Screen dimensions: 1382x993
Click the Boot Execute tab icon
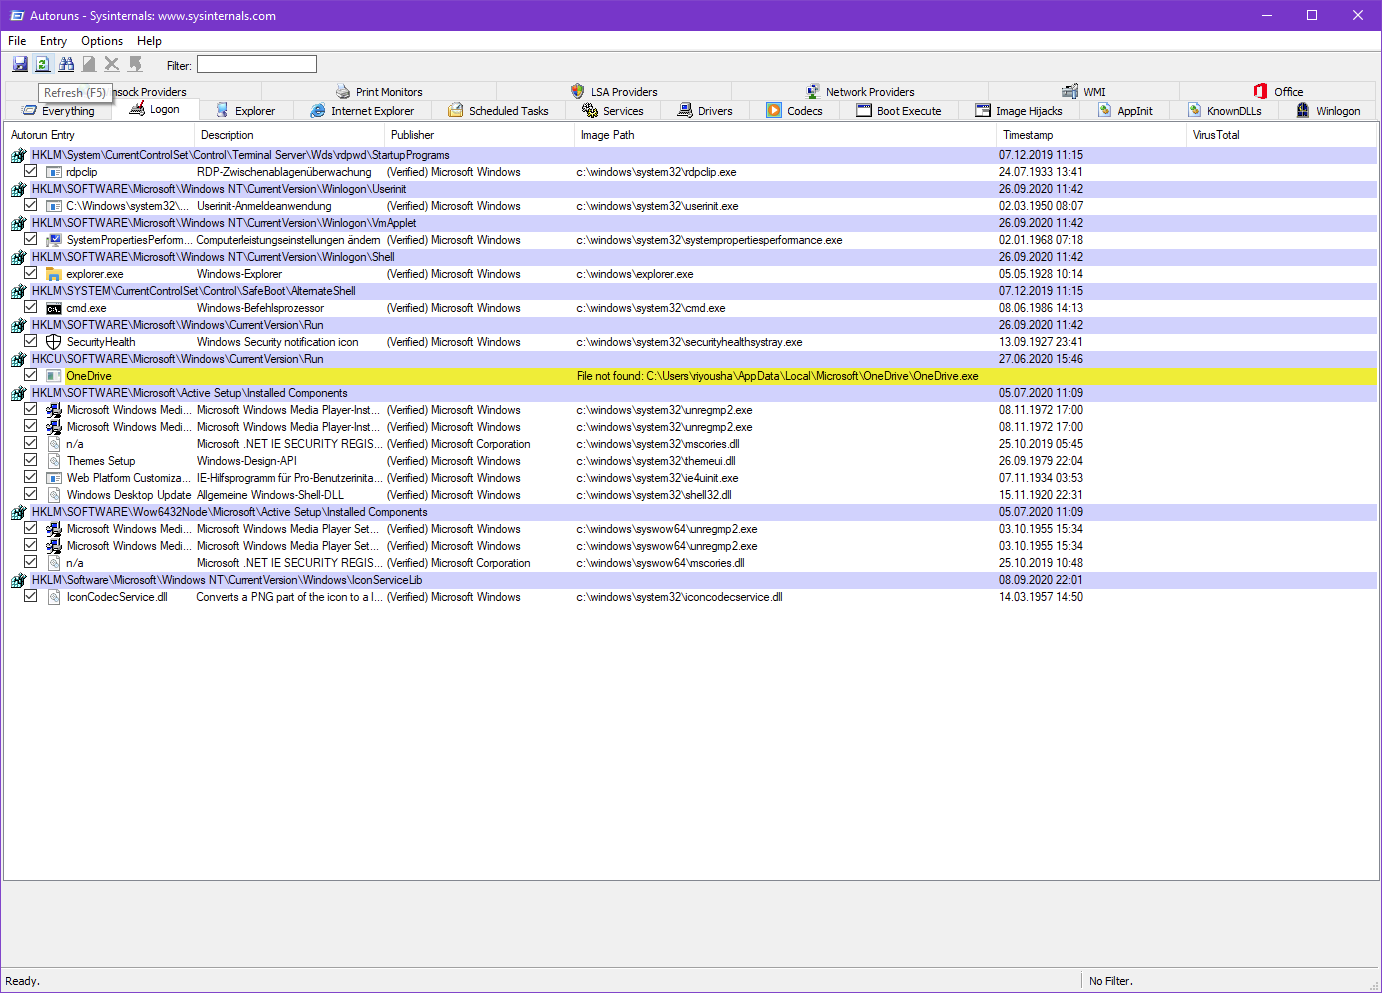coord(864,110)
